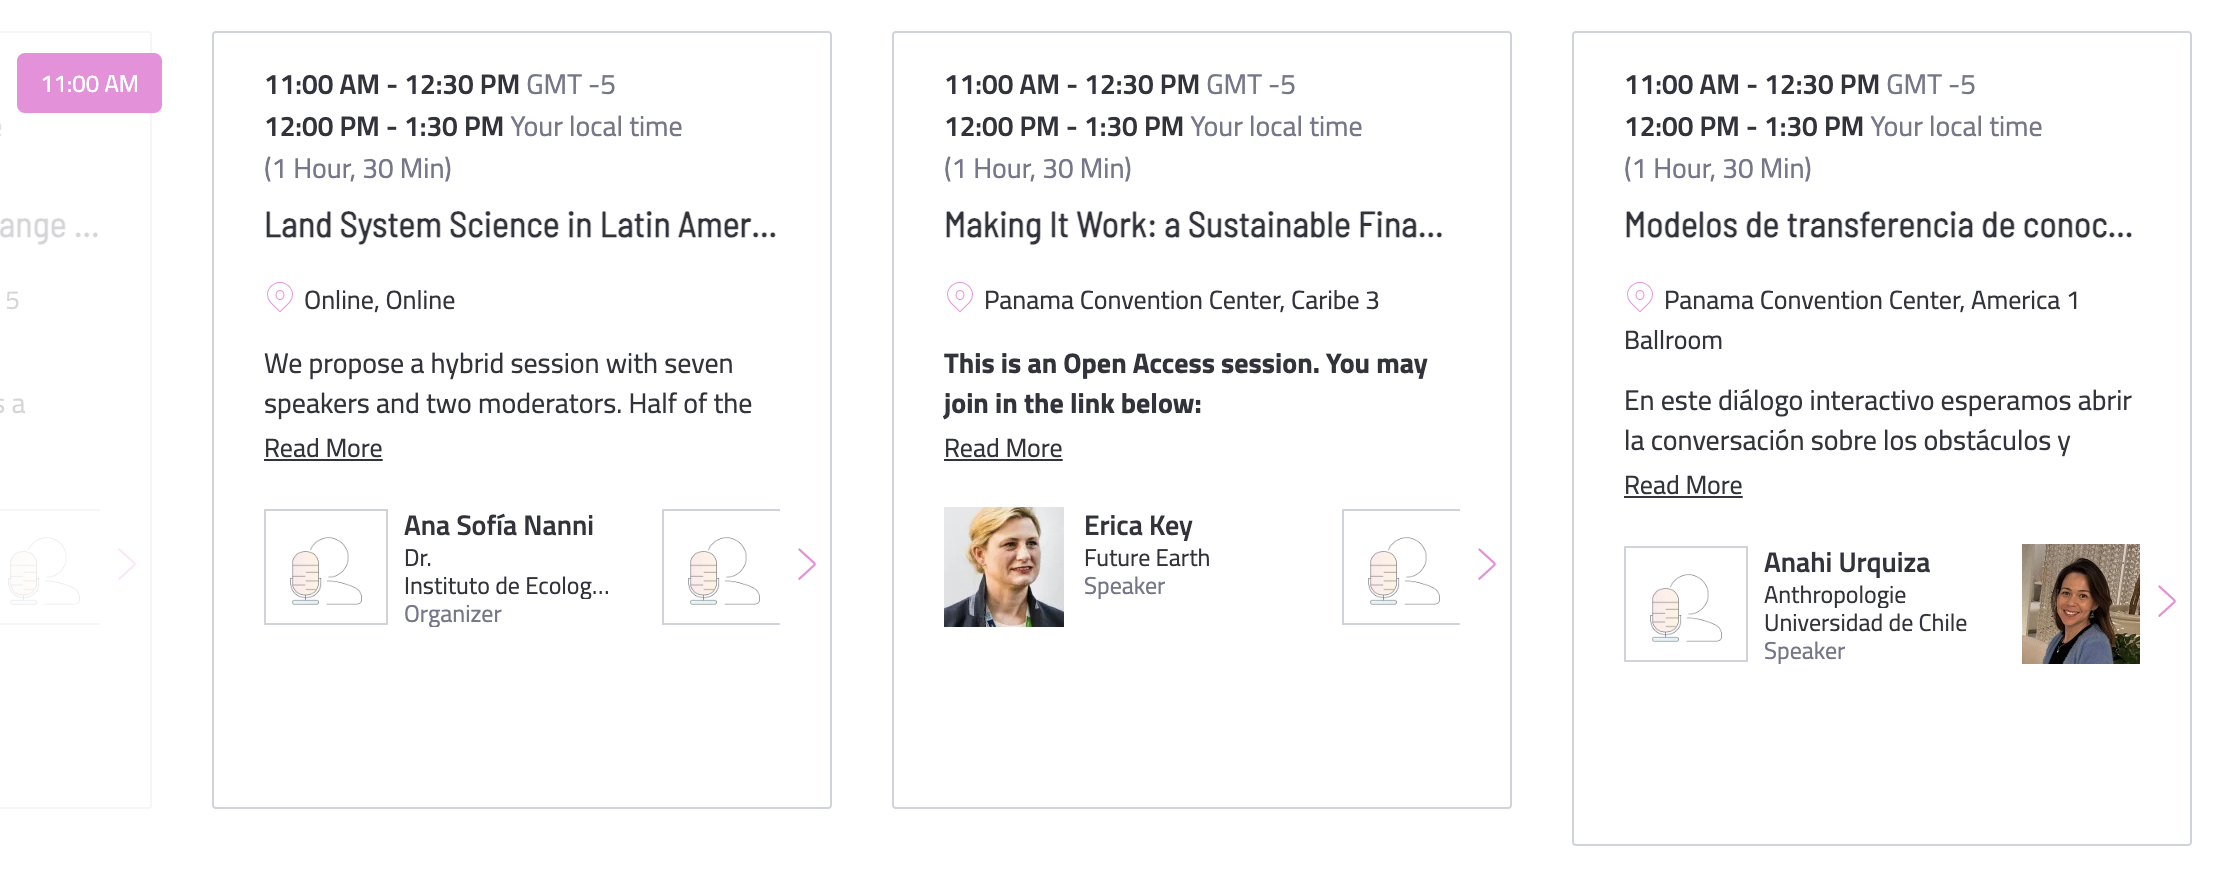Open Read More under Land System Science

pyautogui.click(x=323, y=449)
